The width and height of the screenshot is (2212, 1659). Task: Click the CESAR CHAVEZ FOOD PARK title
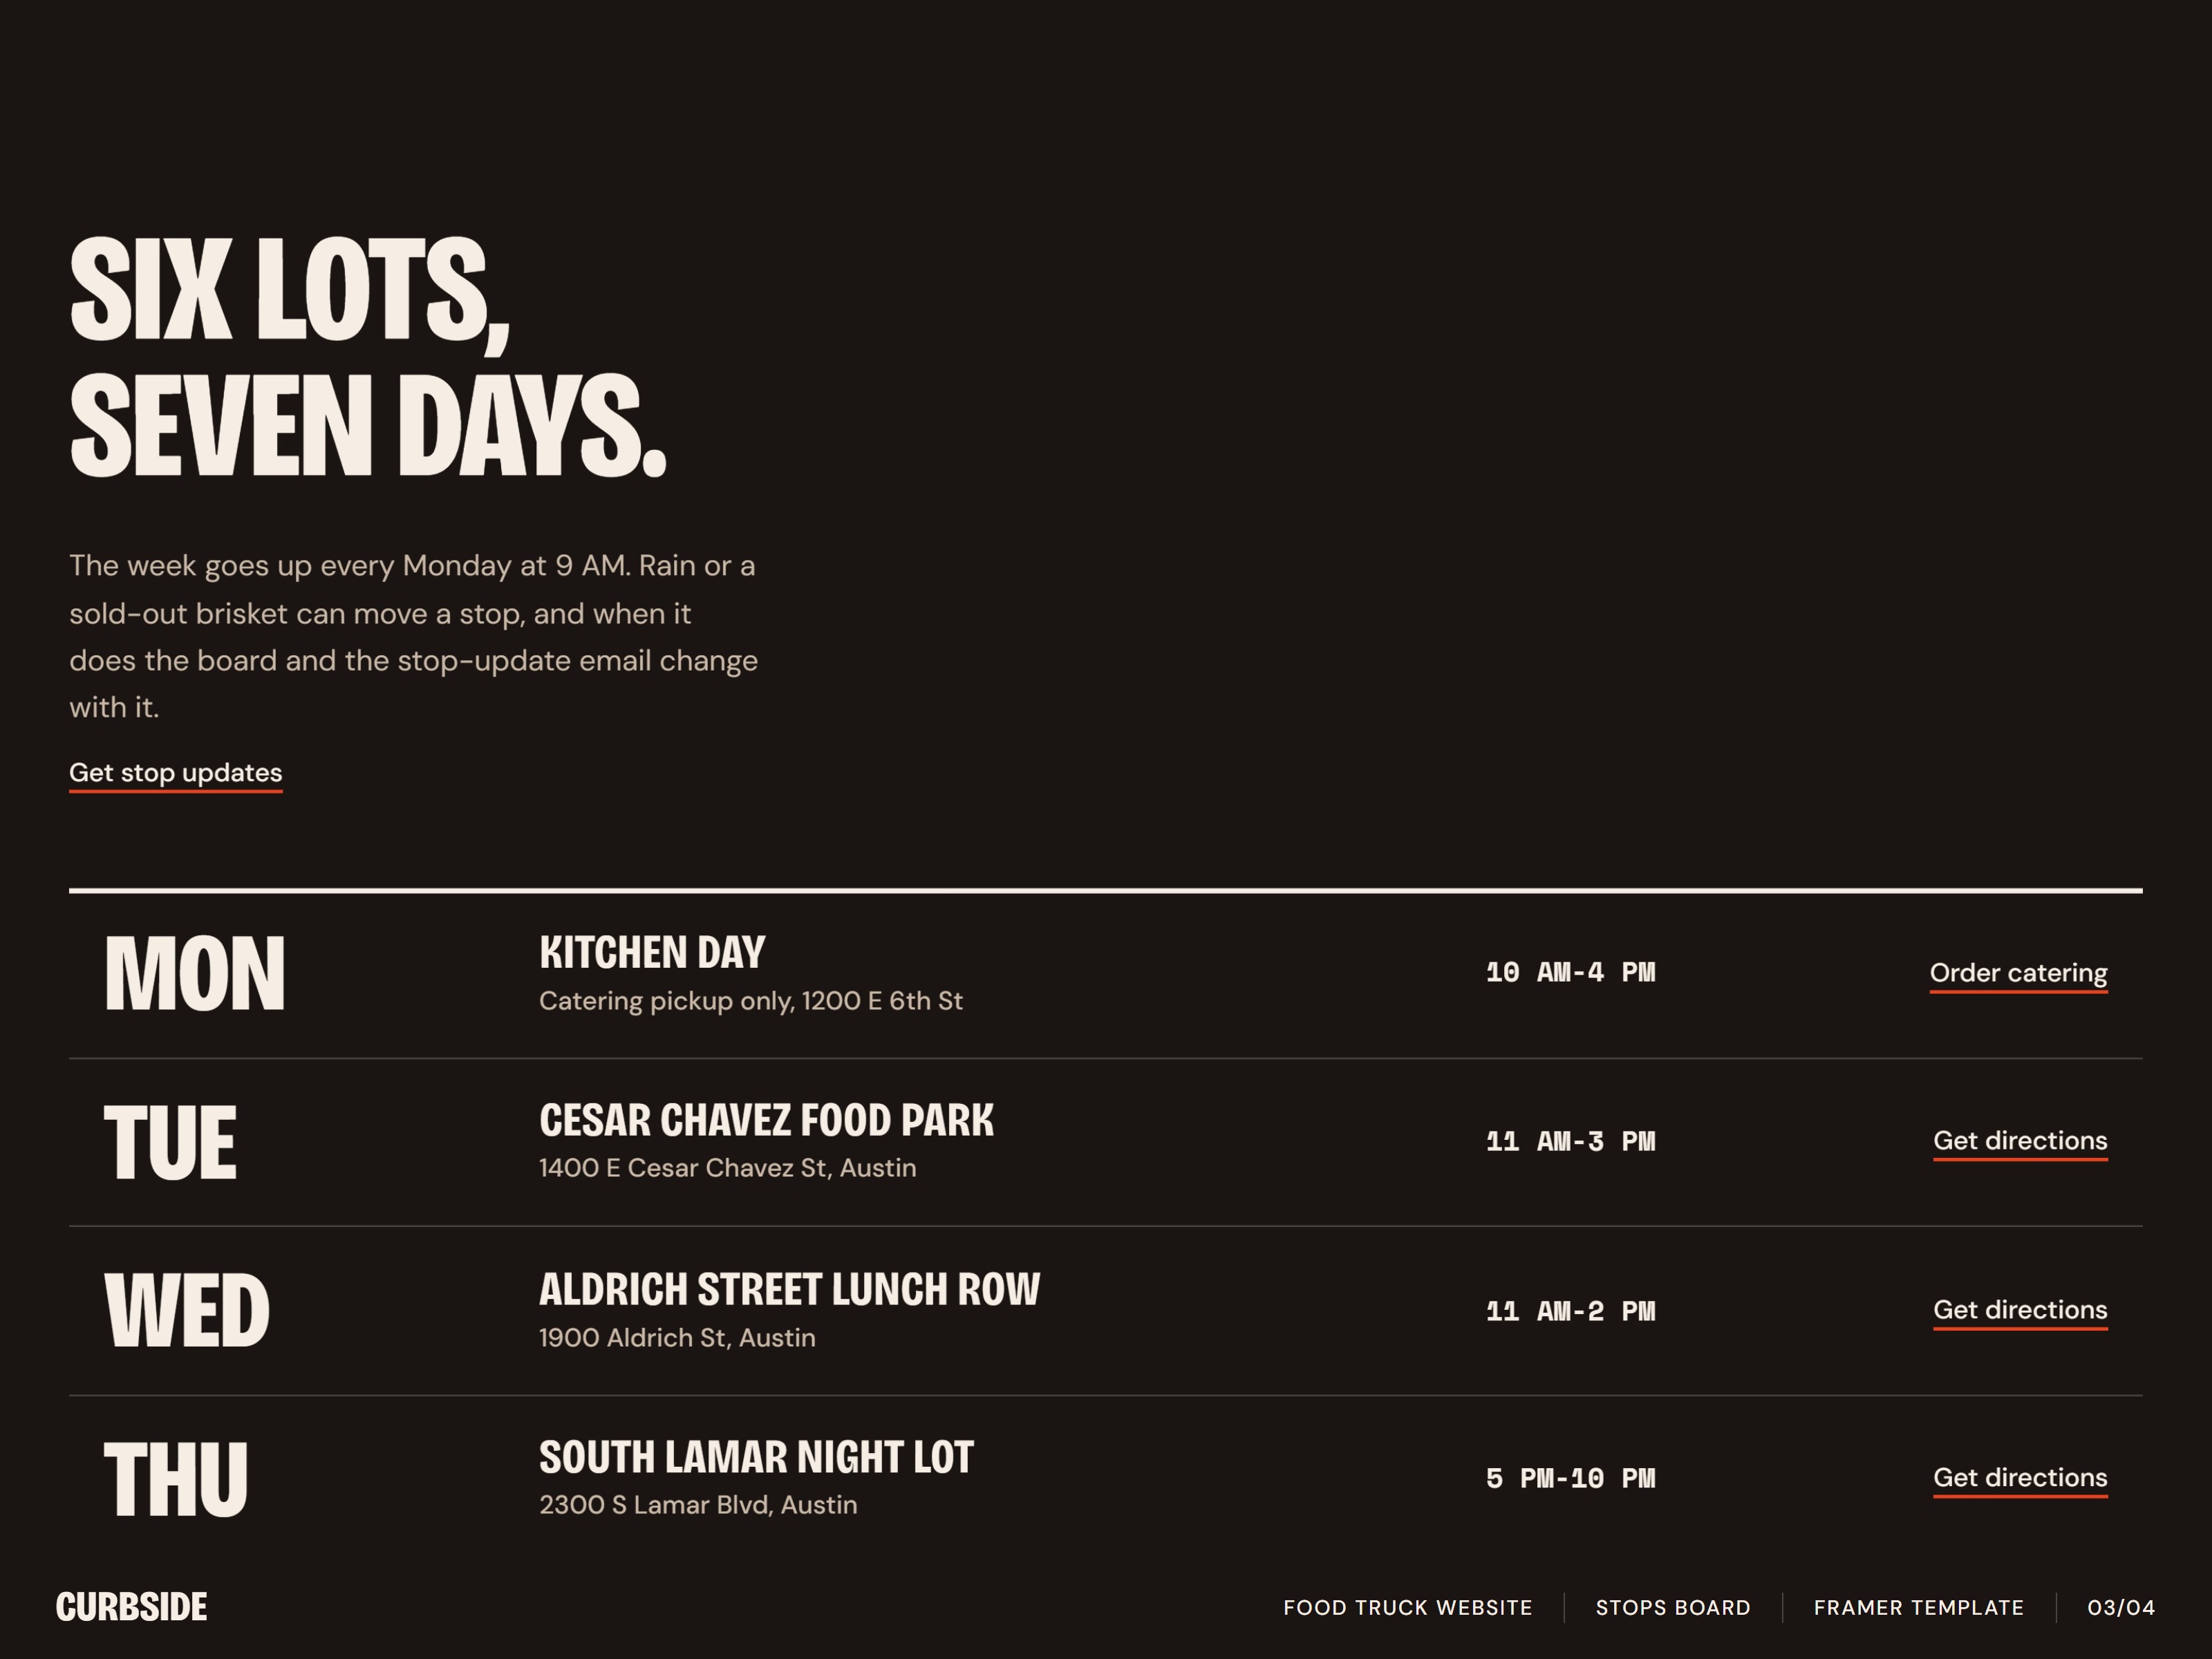(767, 1120)
